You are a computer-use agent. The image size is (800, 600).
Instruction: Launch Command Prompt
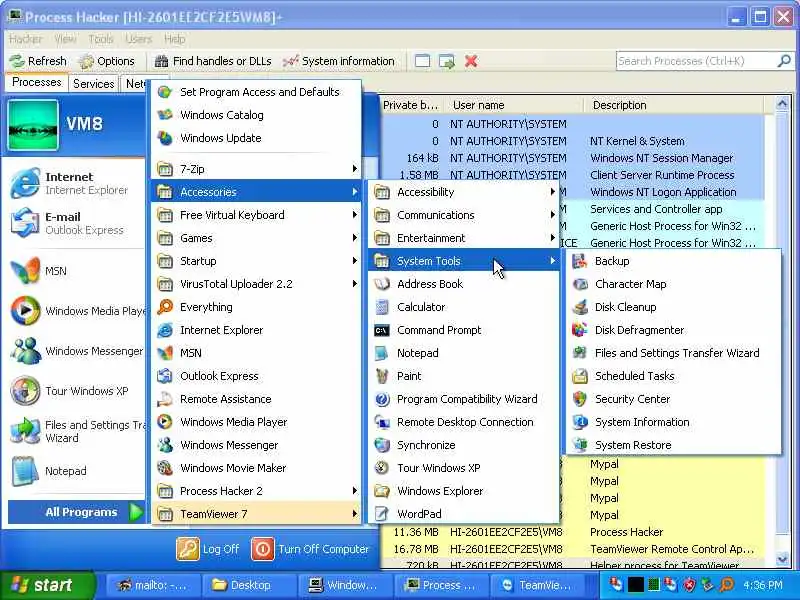pos(463,330)
